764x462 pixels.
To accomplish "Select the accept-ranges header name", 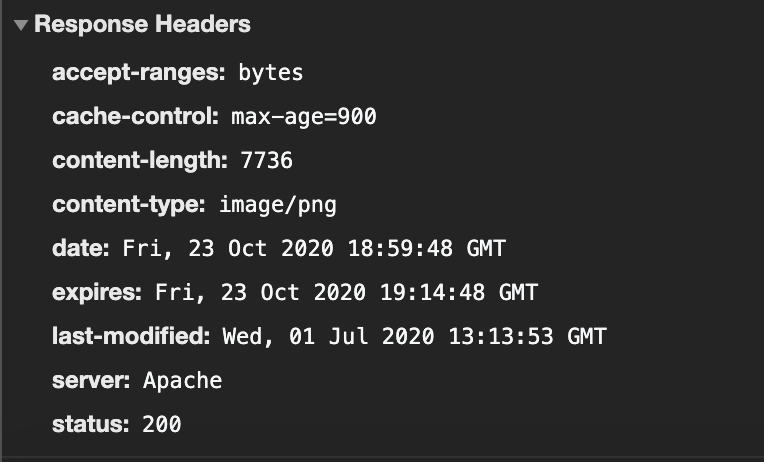I will click(140, 73).
